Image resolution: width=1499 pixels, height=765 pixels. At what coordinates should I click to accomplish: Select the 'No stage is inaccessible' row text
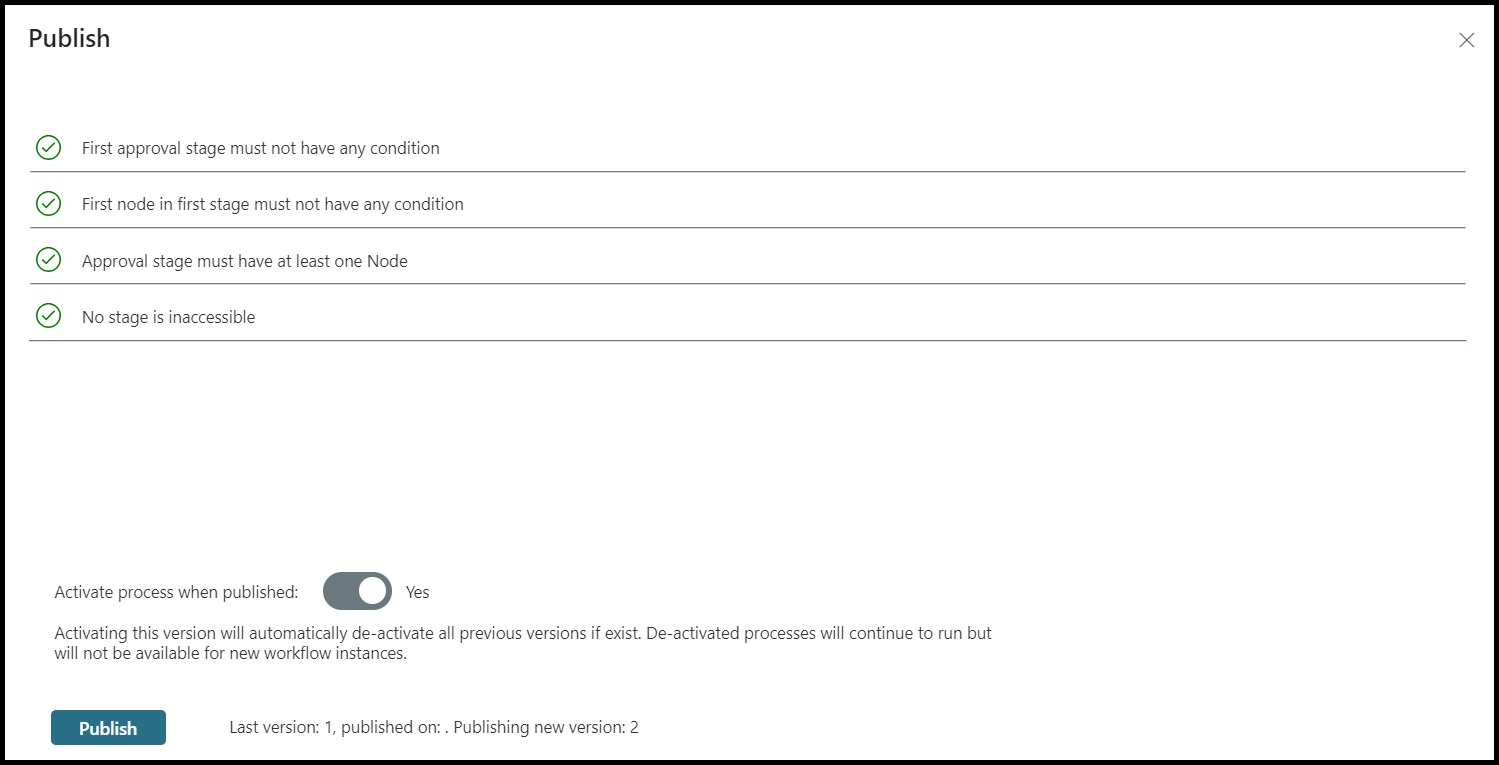[168, 317]
